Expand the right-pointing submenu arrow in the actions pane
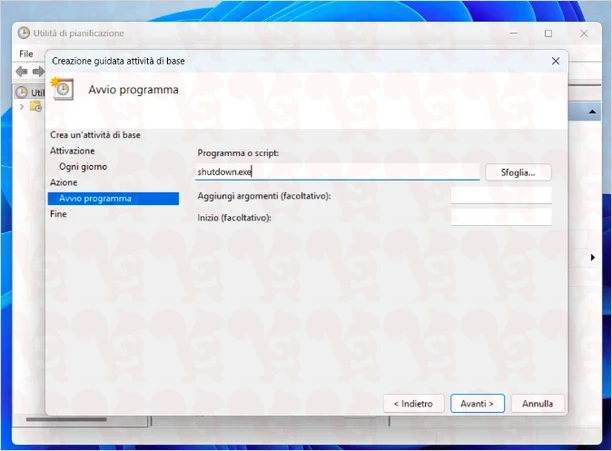This screenshot has height=451, width=612. click(592, 257)
